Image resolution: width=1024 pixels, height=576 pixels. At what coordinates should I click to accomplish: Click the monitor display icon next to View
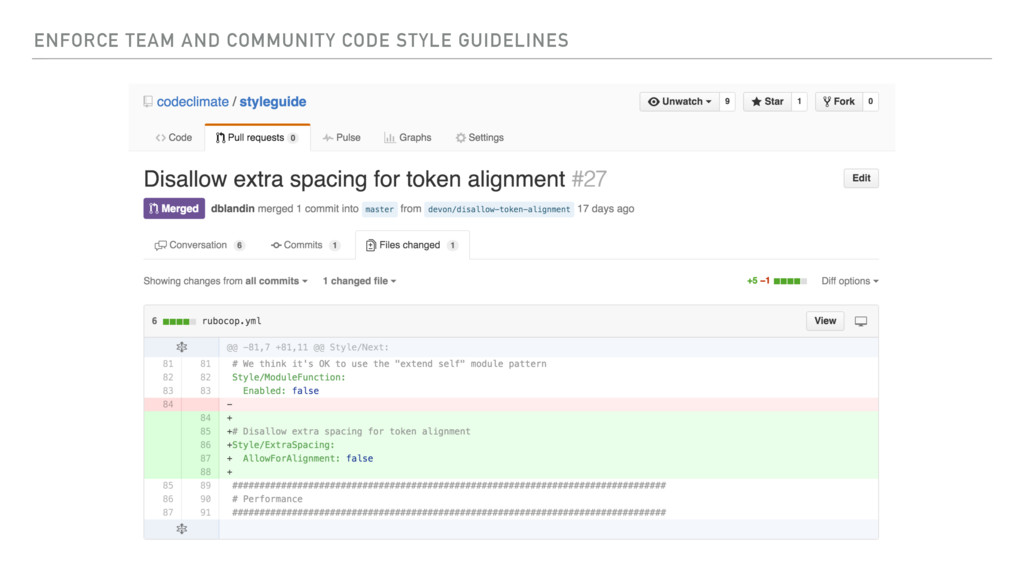point(861,321)
